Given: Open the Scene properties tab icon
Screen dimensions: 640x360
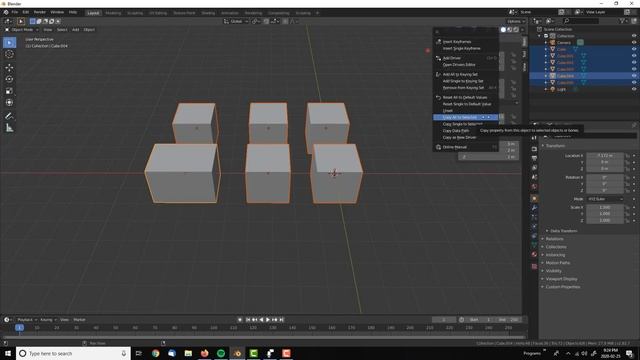Looking at the screenshot, I should [534, 177].
